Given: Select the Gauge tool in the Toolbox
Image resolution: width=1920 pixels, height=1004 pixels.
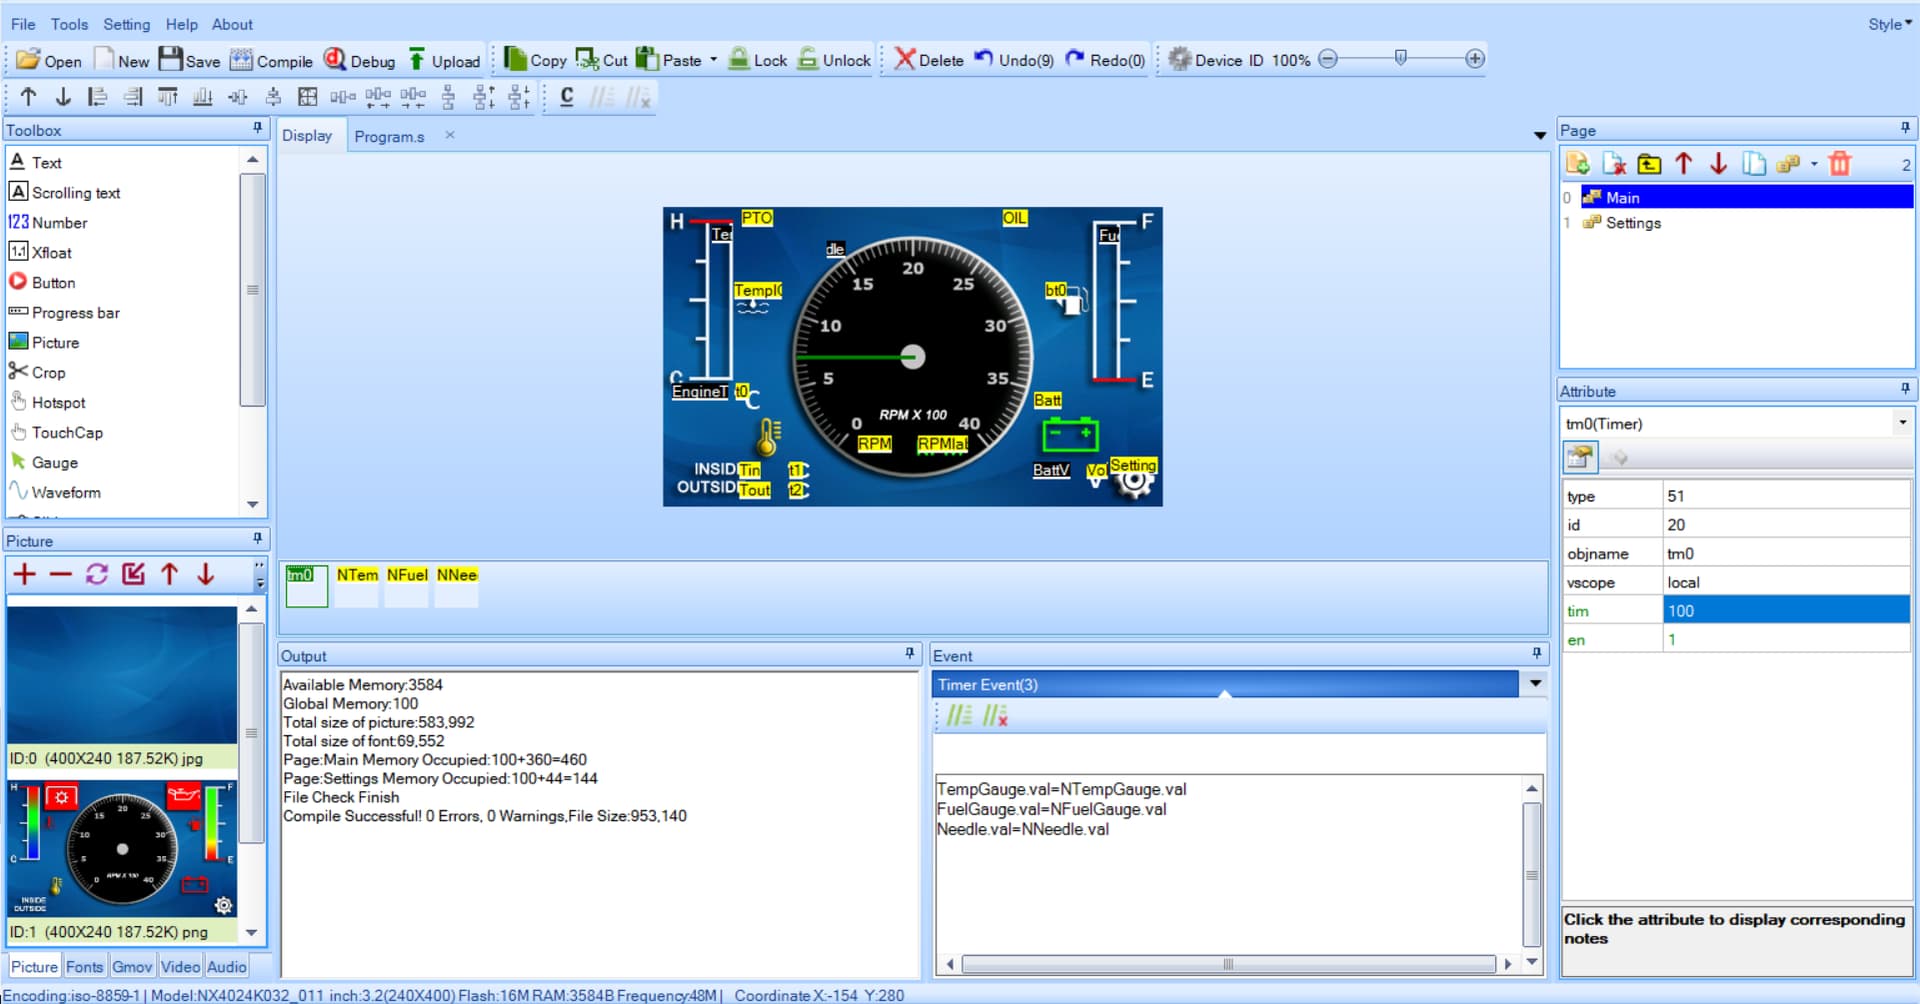Looking at the screenshot, I should coord(55,462).
